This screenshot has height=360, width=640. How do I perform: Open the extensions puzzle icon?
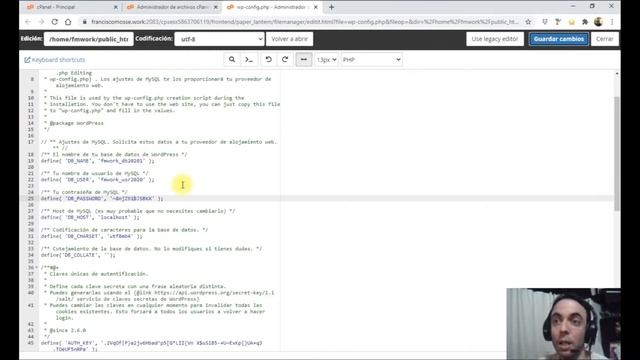tap(584, 22)
